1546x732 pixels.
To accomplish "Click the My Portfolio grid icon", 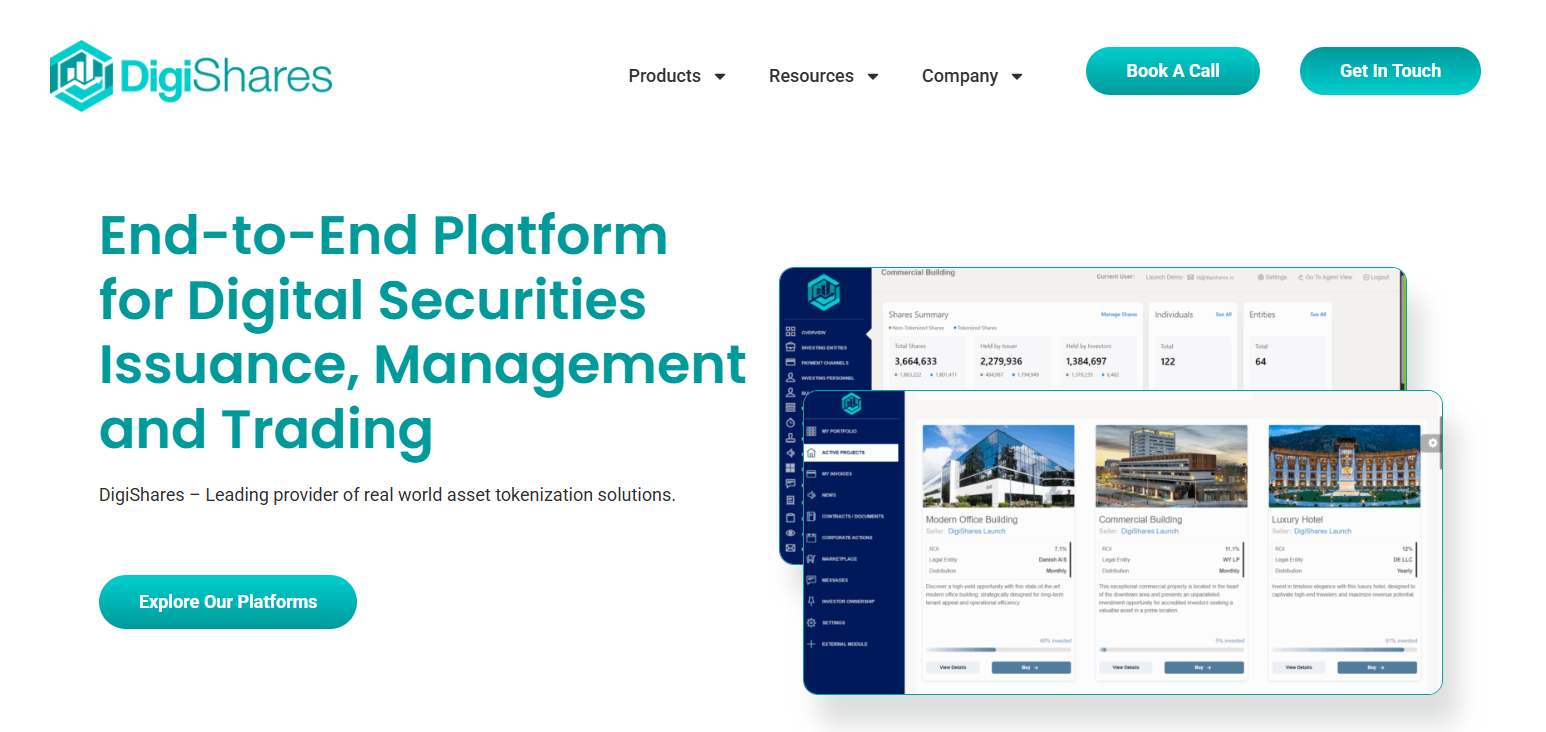I will [x=811, y=431].
